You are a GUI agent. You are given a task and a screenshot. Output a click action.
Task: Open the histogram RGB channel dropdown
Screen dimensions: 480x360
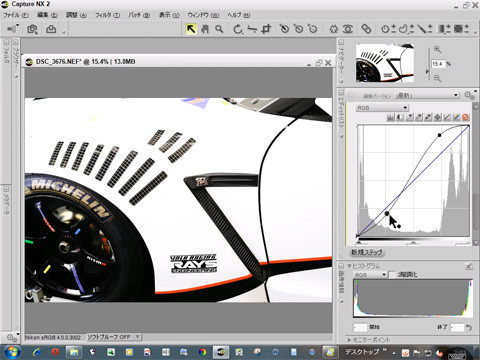370,274
